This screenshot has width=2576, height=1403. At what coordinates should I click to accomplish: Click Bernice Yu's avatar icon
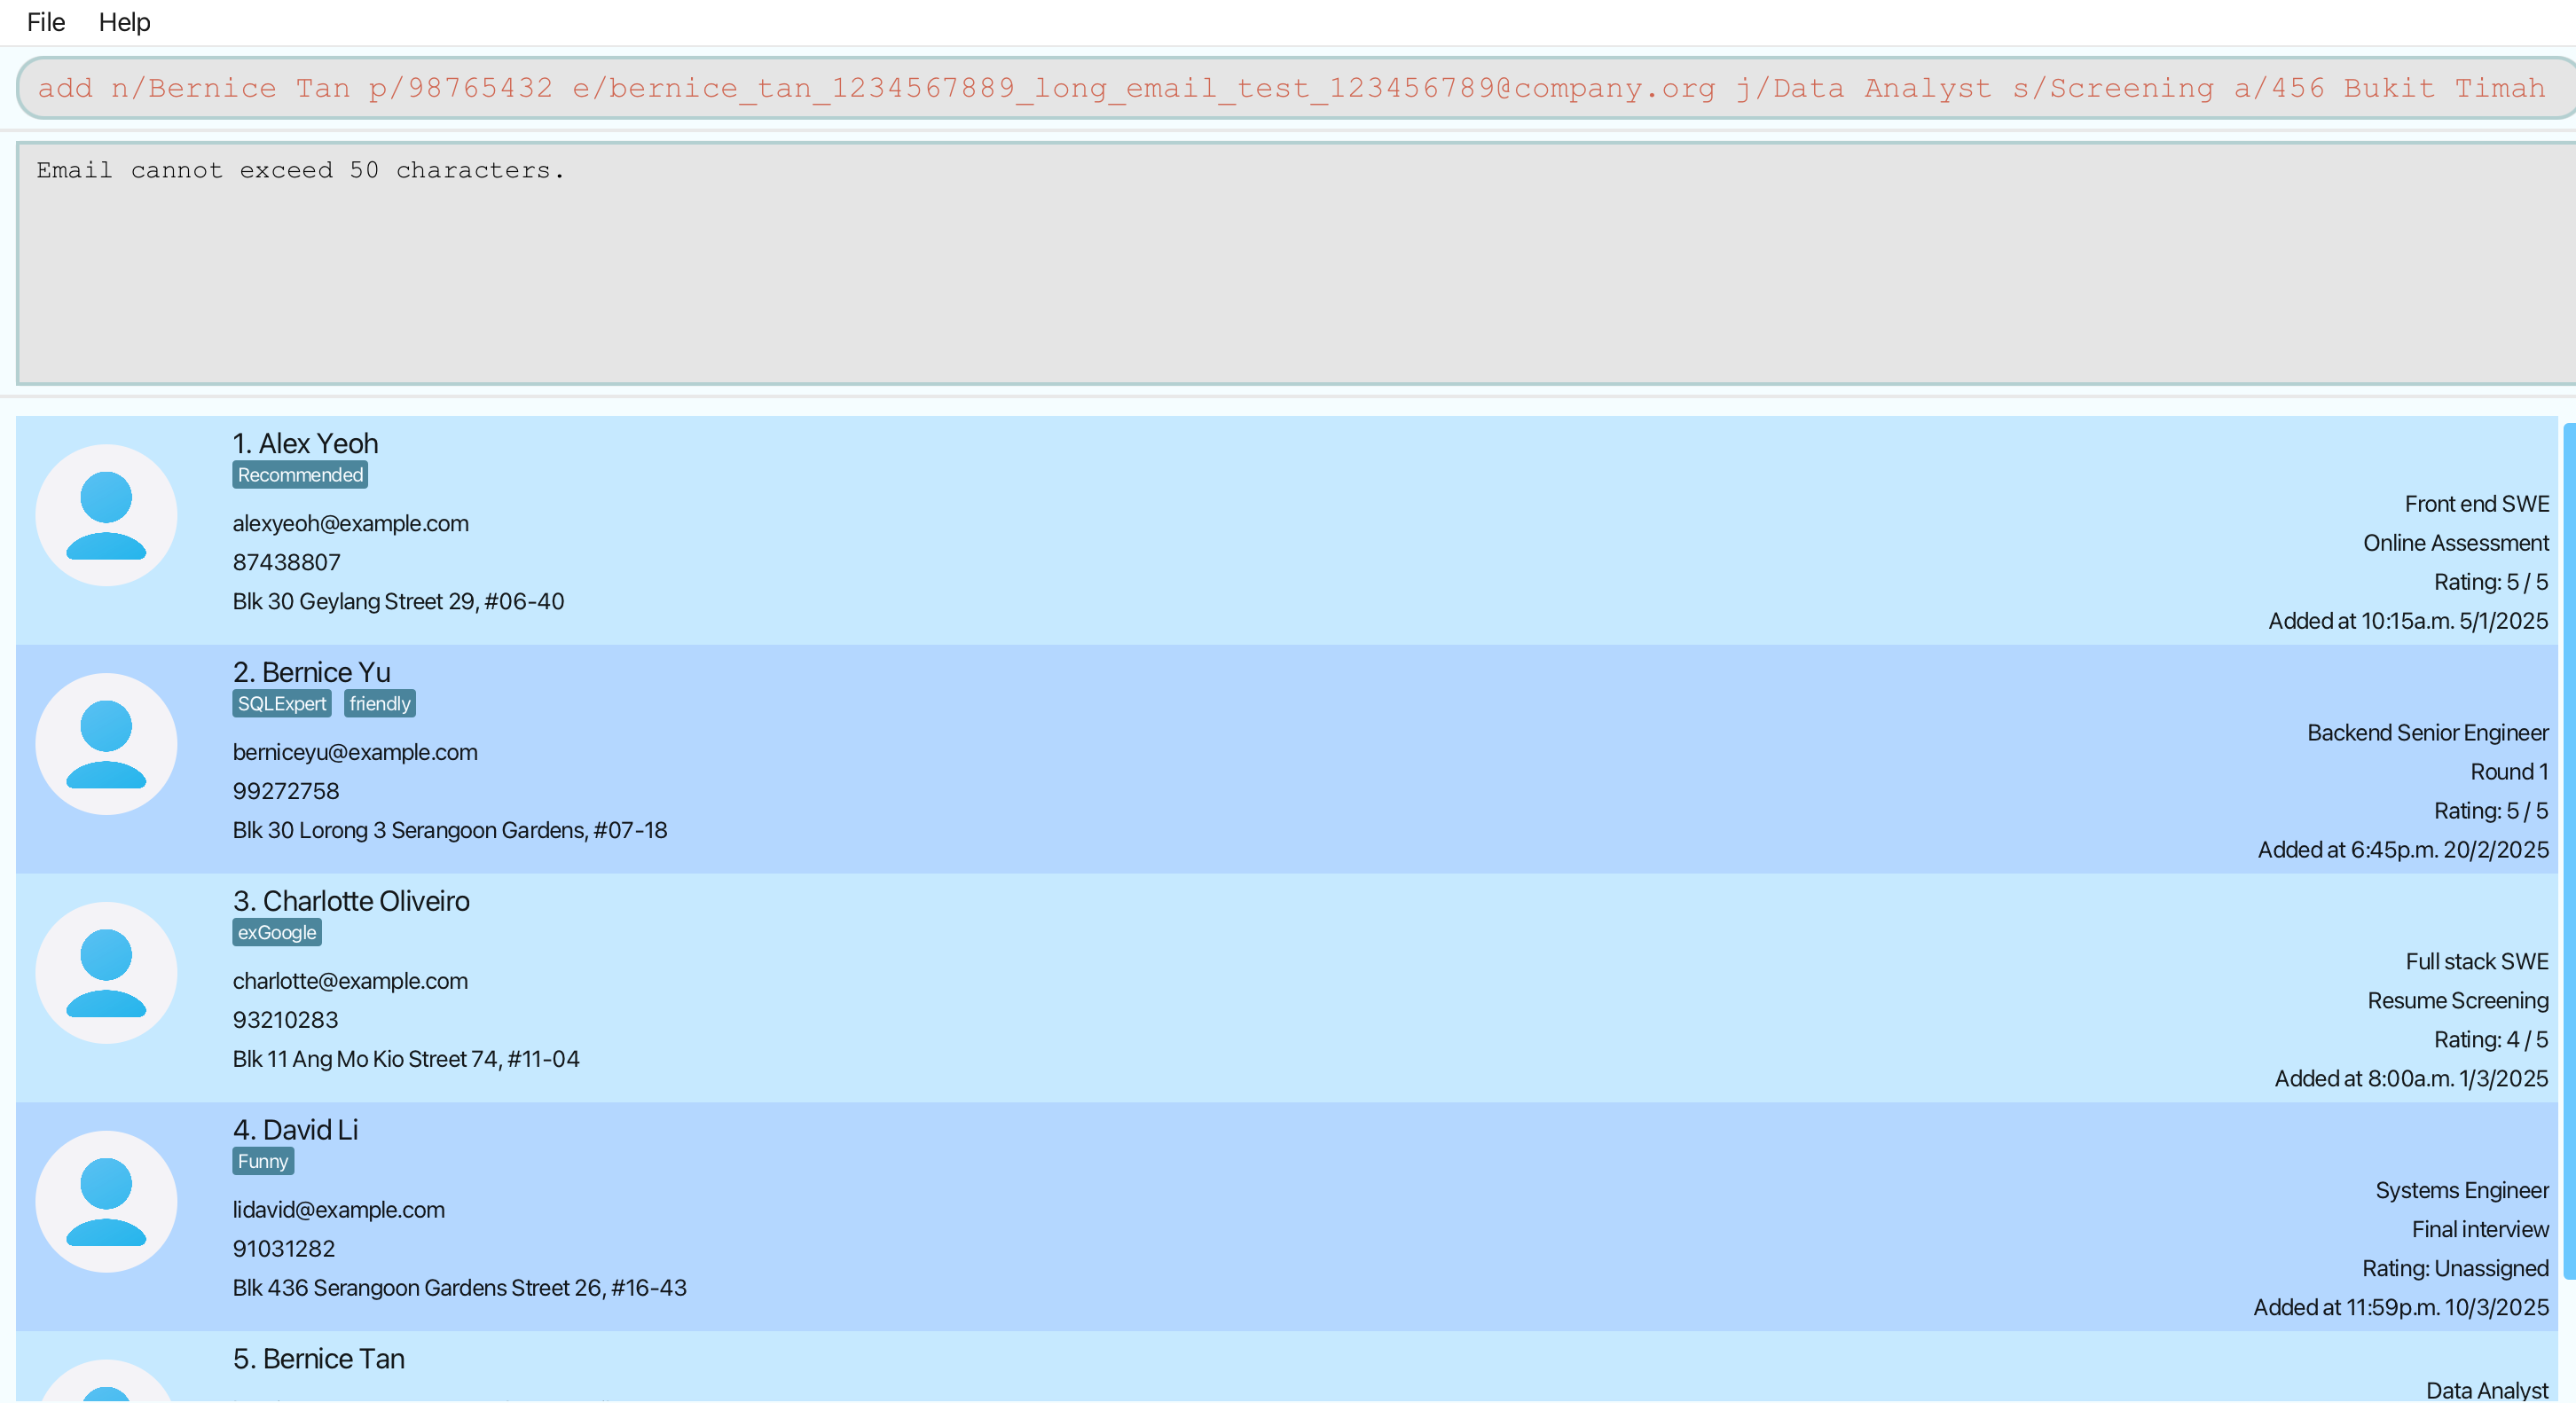[106, 744]
